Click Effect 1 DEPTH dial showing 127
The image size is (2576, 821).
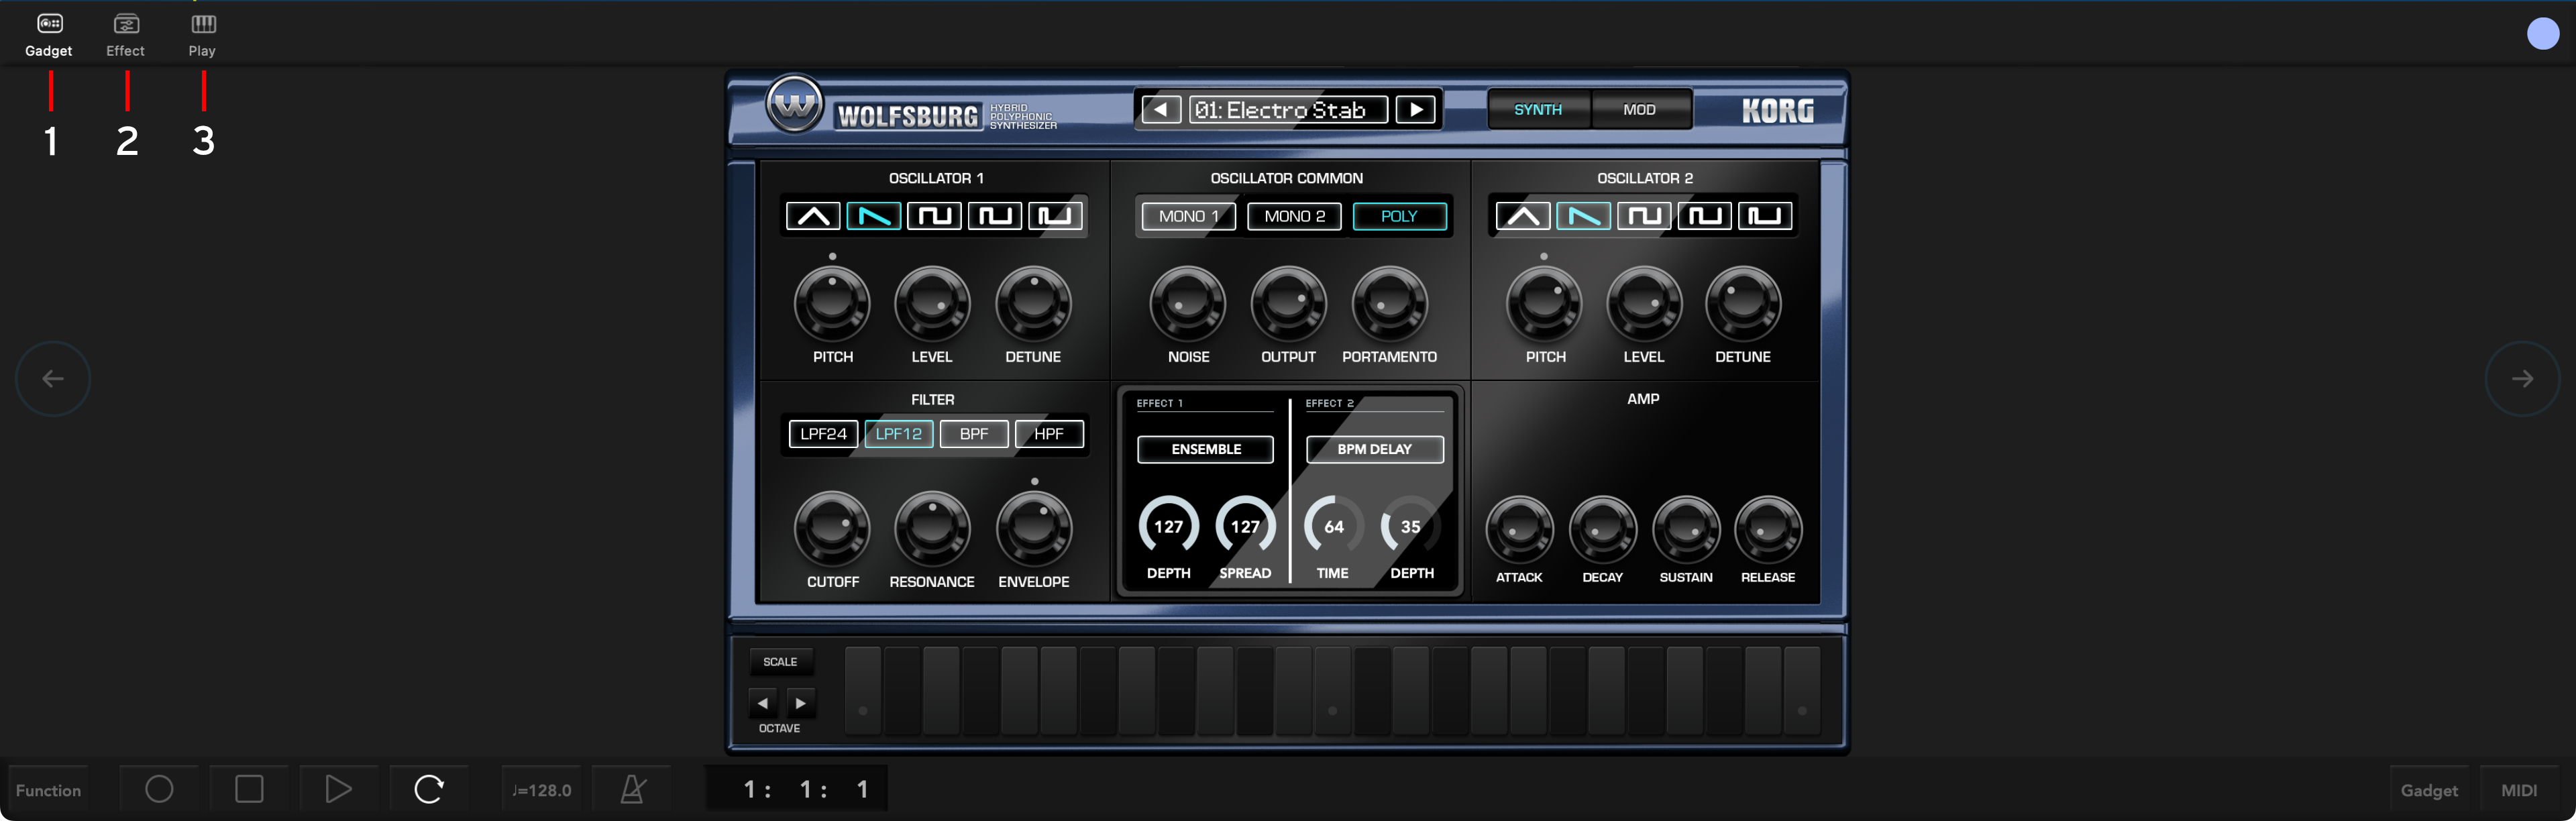click(x=1168, y=526)
